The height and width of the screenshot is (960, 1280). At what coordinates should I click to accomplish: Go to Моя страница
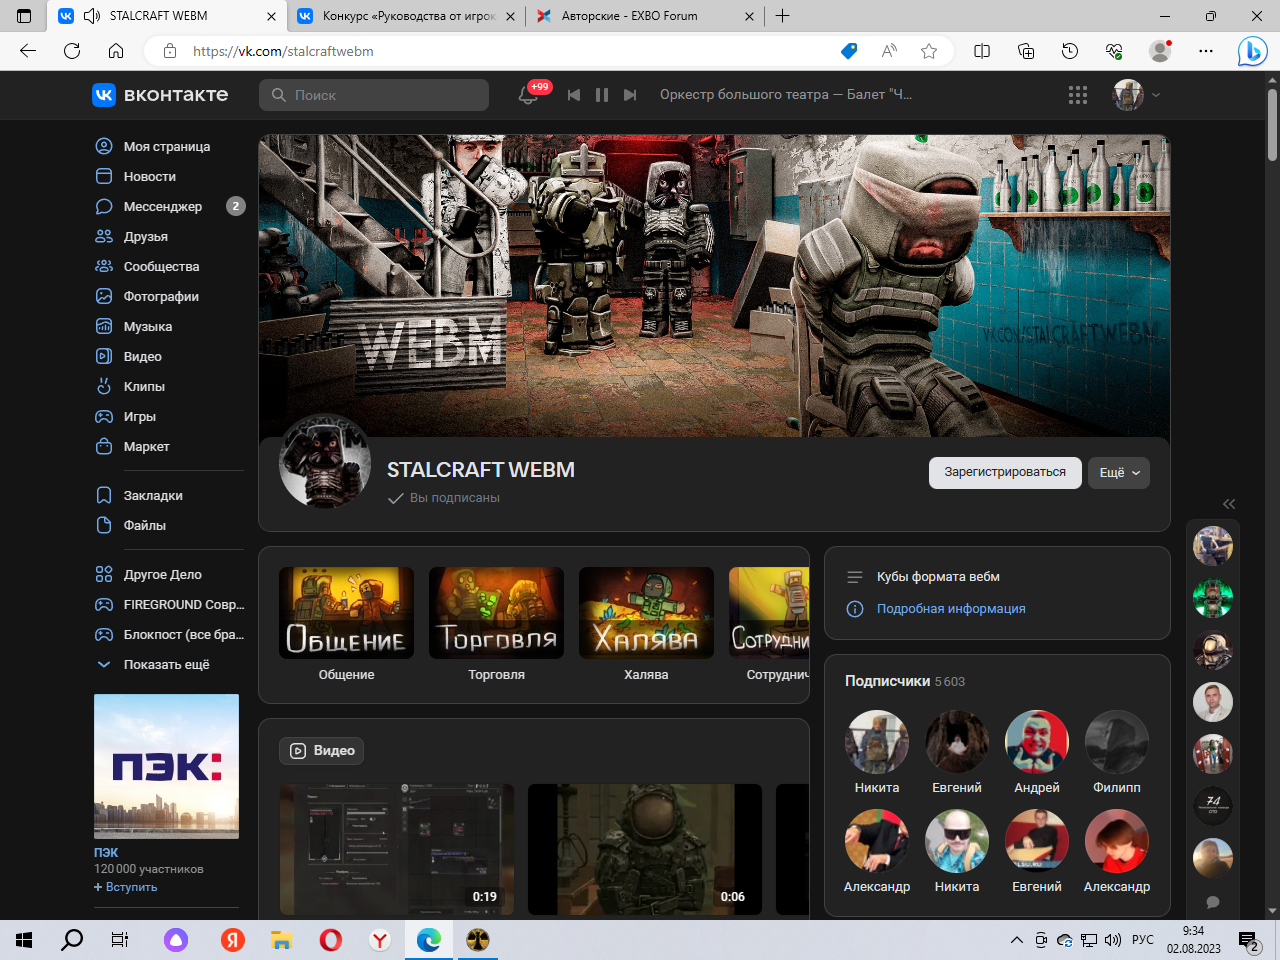(168, 146)
